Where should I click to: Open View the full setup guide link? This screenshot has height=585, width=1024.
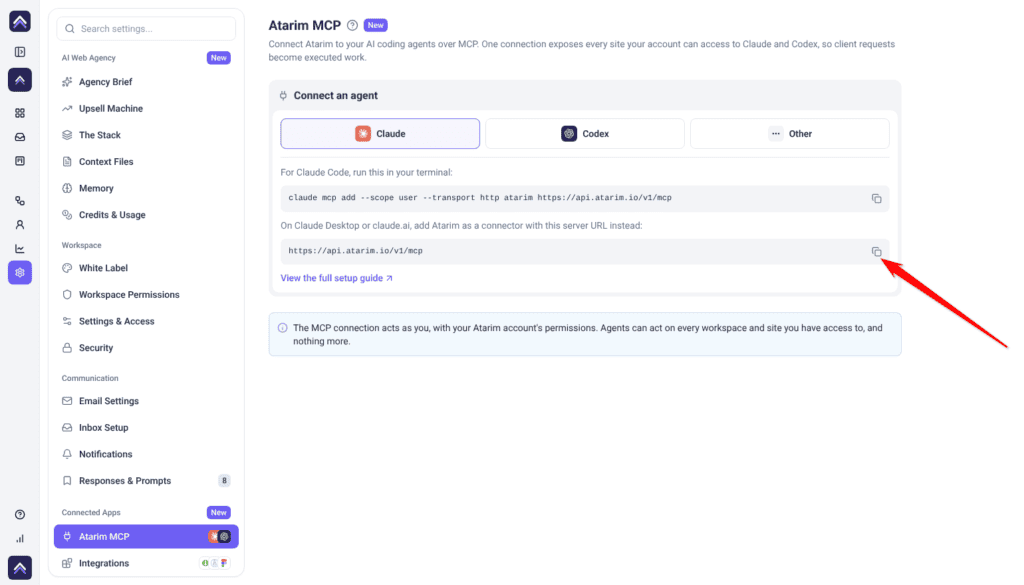tap(336, 278)
